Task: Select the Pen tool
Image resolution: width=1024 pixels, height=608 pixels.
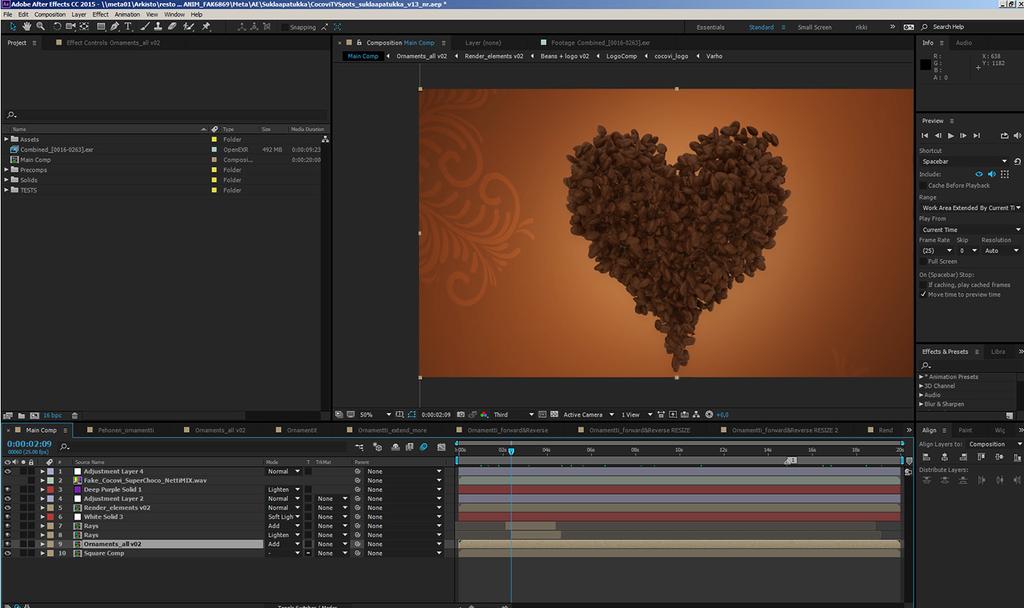Action: (115, 27)
